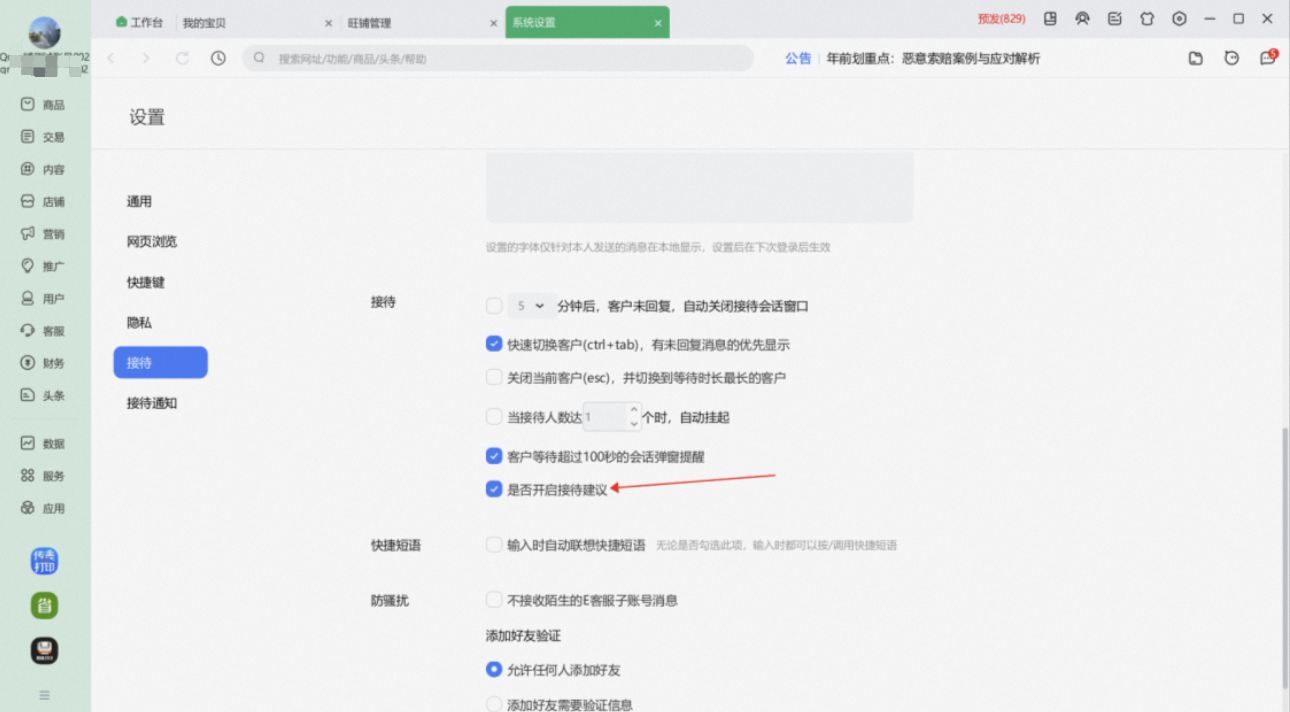Close the 系统设置 tab
Screen dimensions: 1290x712
coord(657,23)
